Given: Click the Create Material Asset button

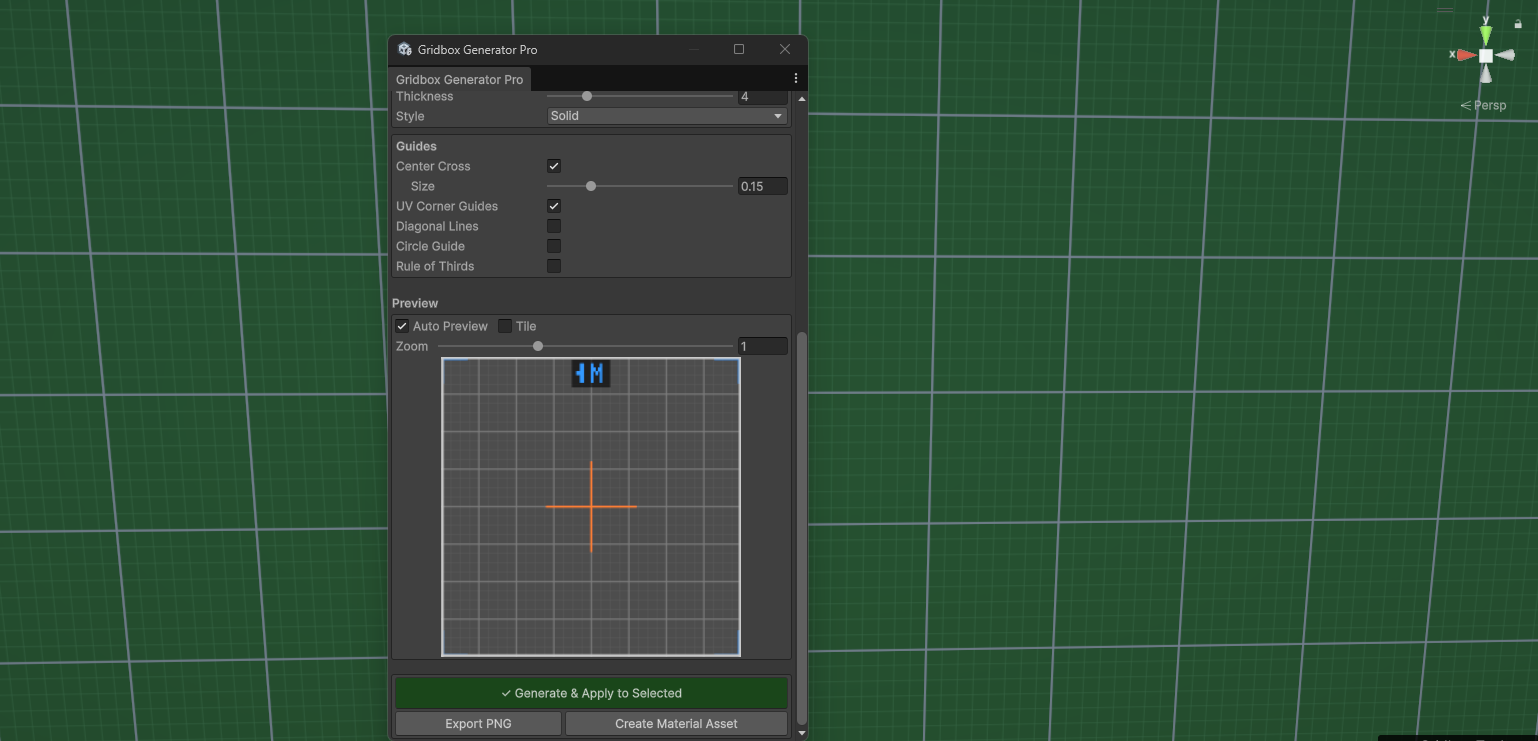Looking at the screenshot, I should (x=676, y=724).
